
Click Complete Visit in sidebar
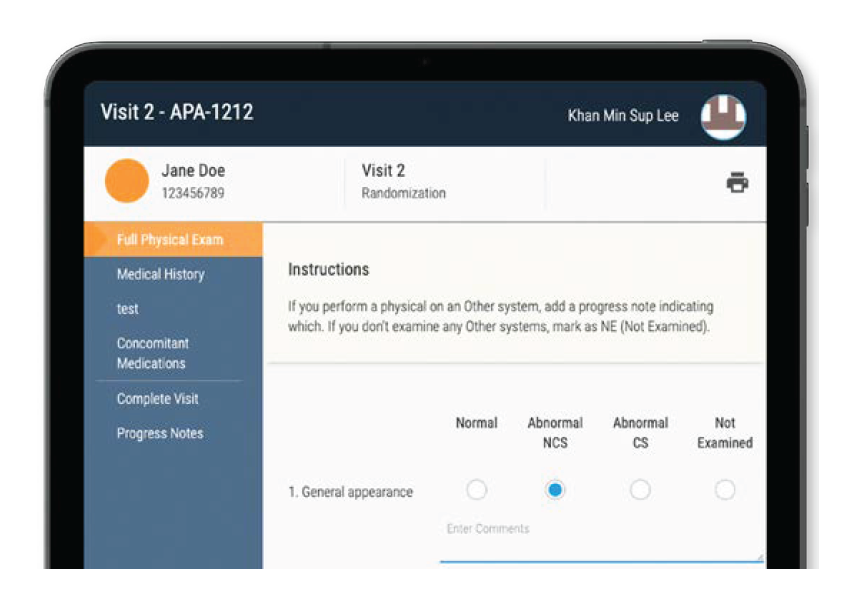coord(157,398)
